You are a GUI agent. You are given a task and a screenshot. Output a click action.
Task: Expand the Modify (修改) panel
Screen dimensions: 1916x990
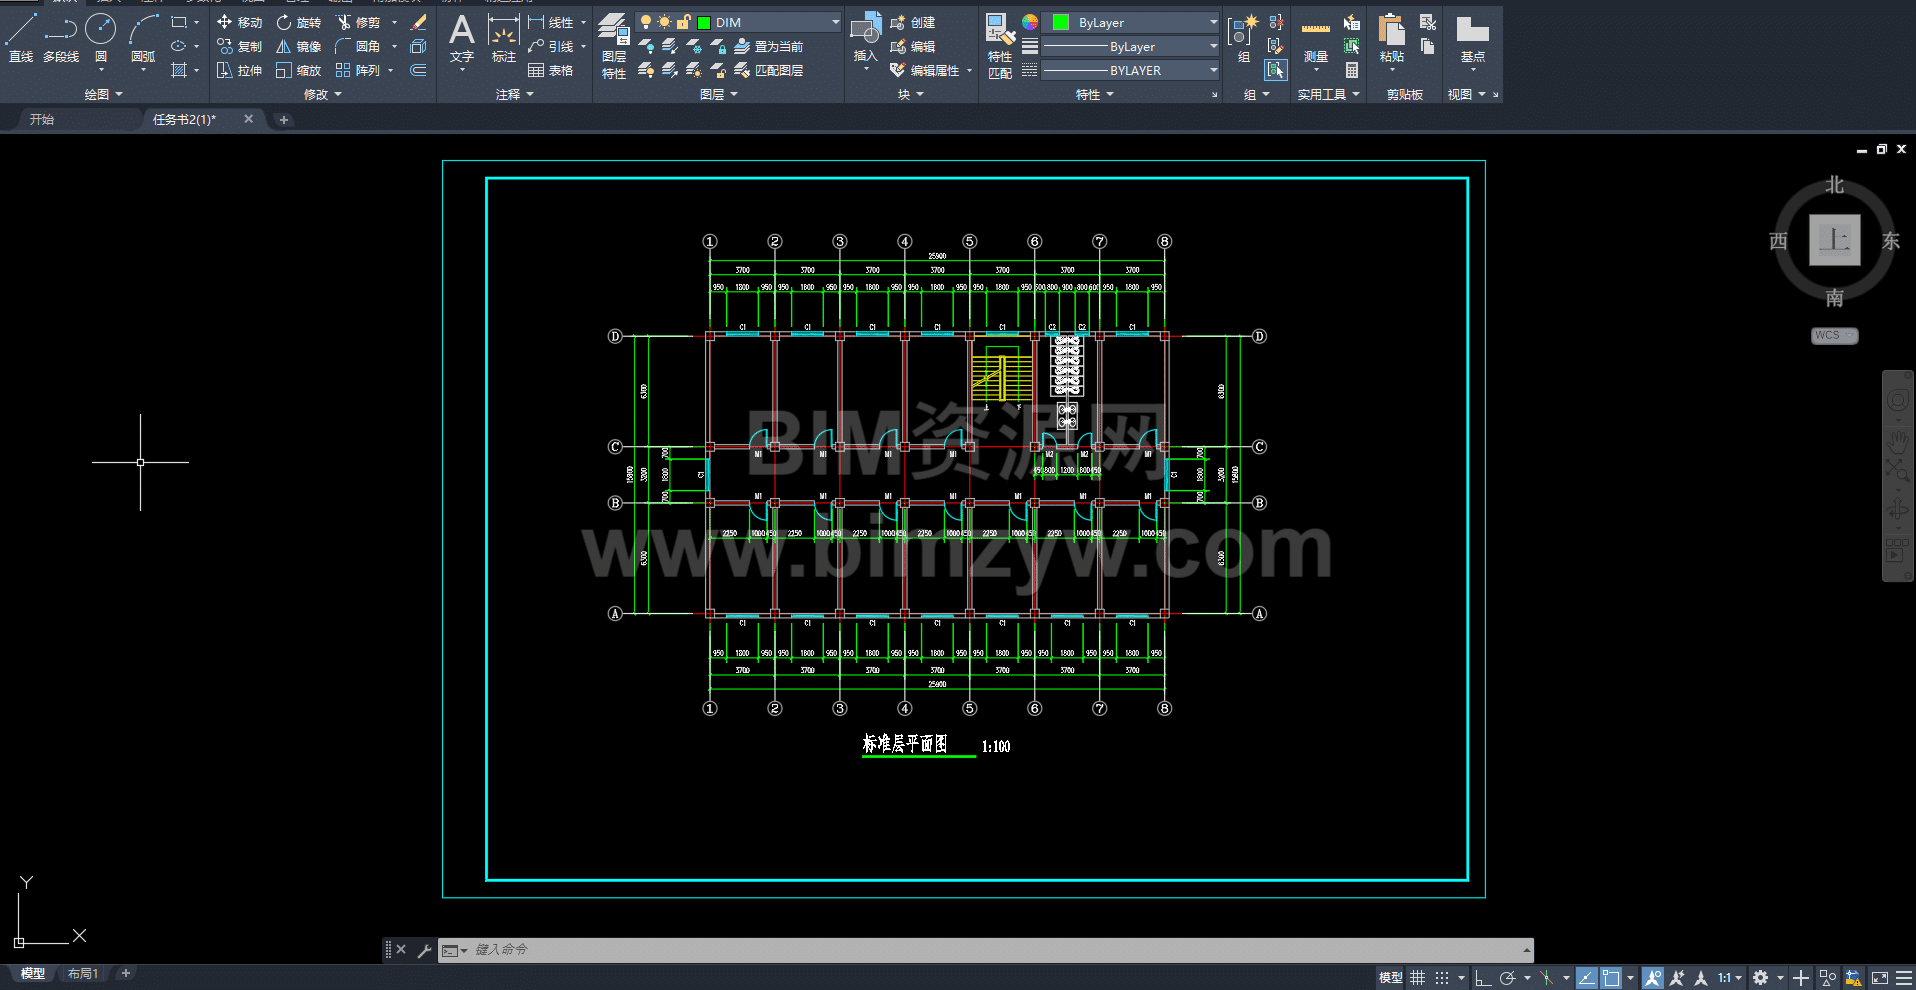[323, 94]
